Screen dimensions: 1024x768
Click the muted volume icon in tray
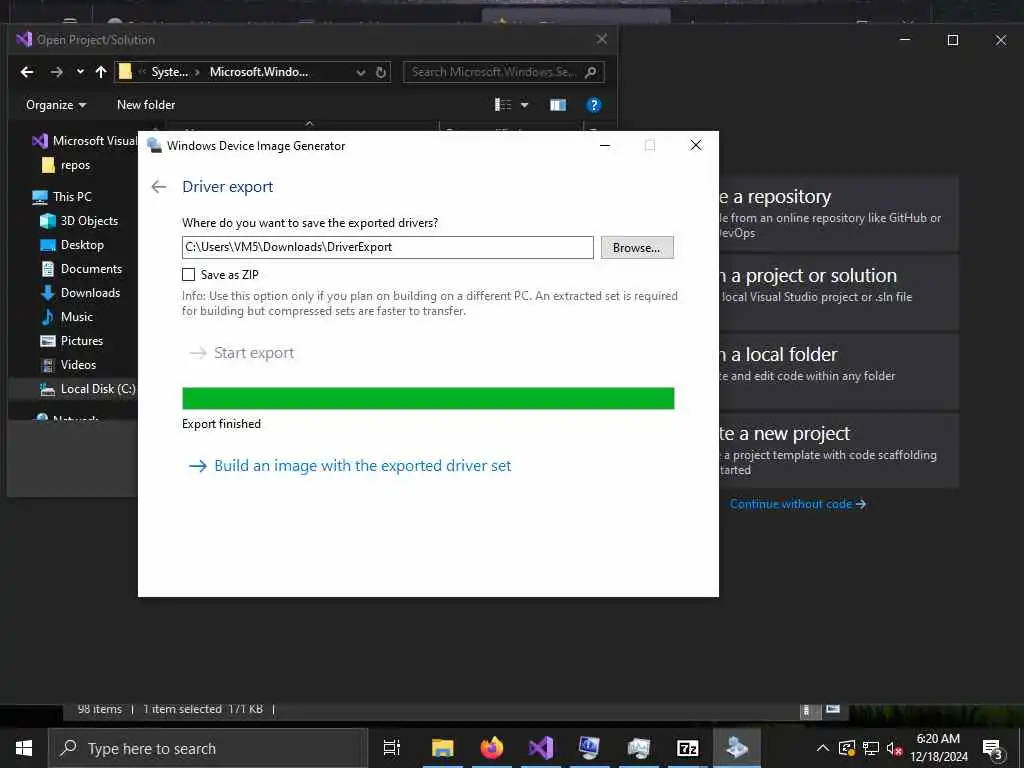[x=894, y=748]
